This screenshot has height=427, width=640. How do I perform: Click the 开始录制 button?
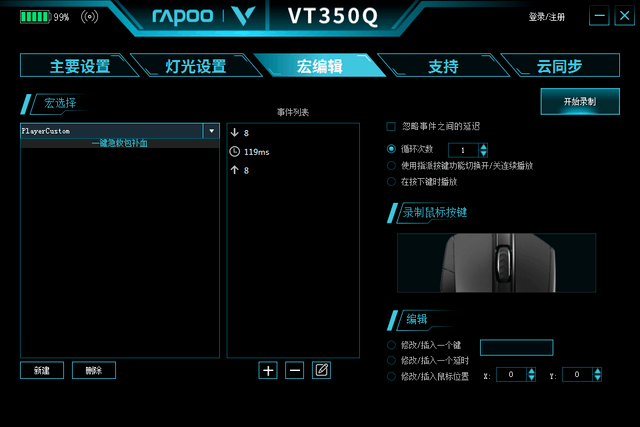[x=580, y=101]
